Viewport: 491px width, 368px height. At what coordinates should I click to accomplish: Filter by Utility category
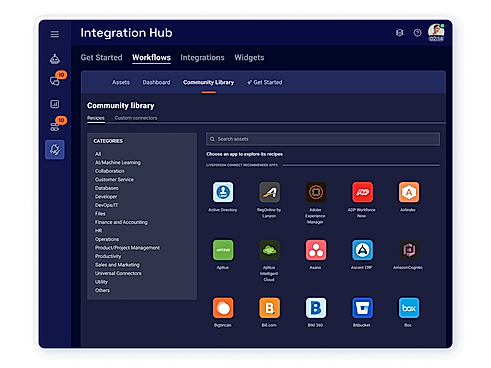pyautogui.click(x=101, y=282)
